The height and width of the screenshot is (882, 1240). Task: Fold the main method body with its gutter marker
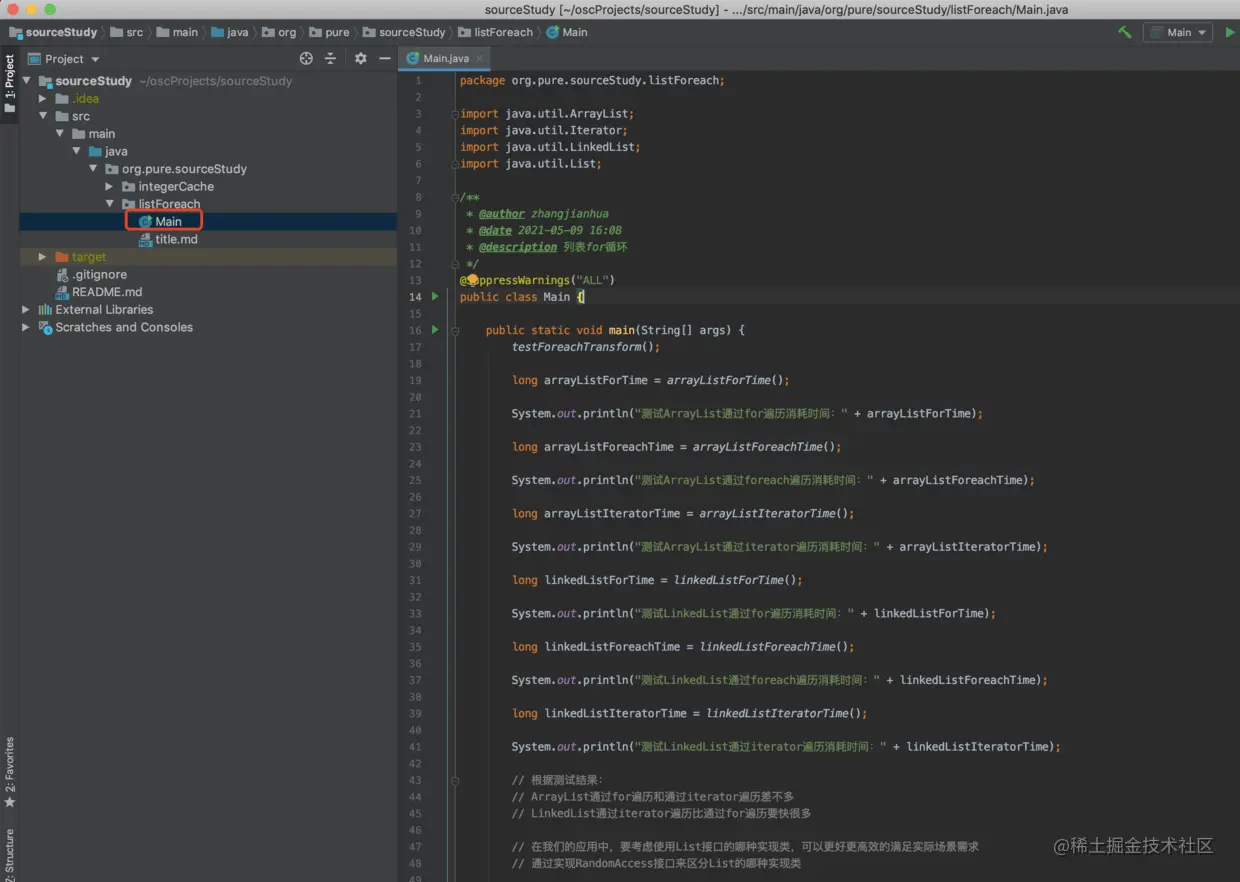click(453, 330)
